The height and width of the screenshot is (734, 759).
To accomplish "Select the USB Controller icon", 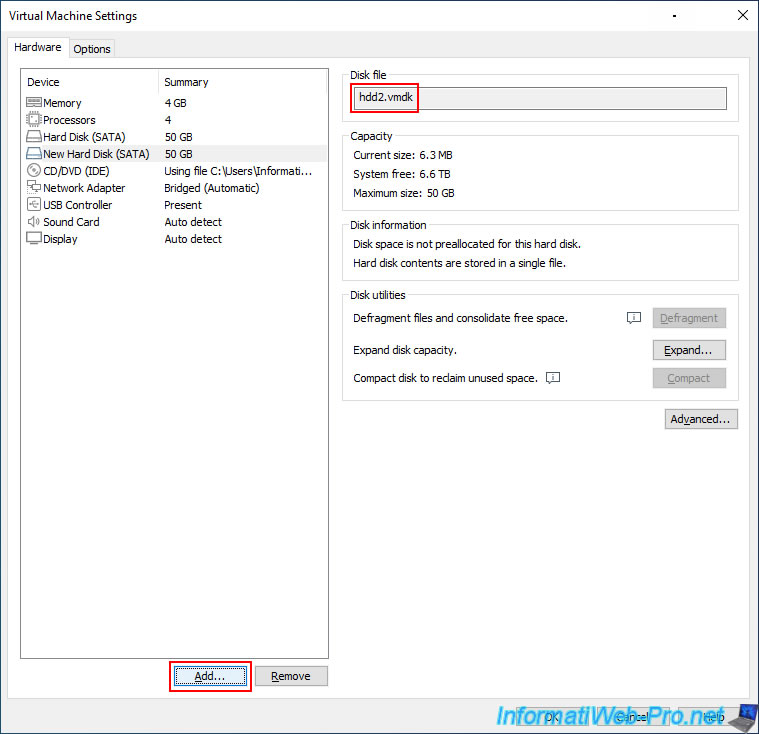I will (33, 205).
